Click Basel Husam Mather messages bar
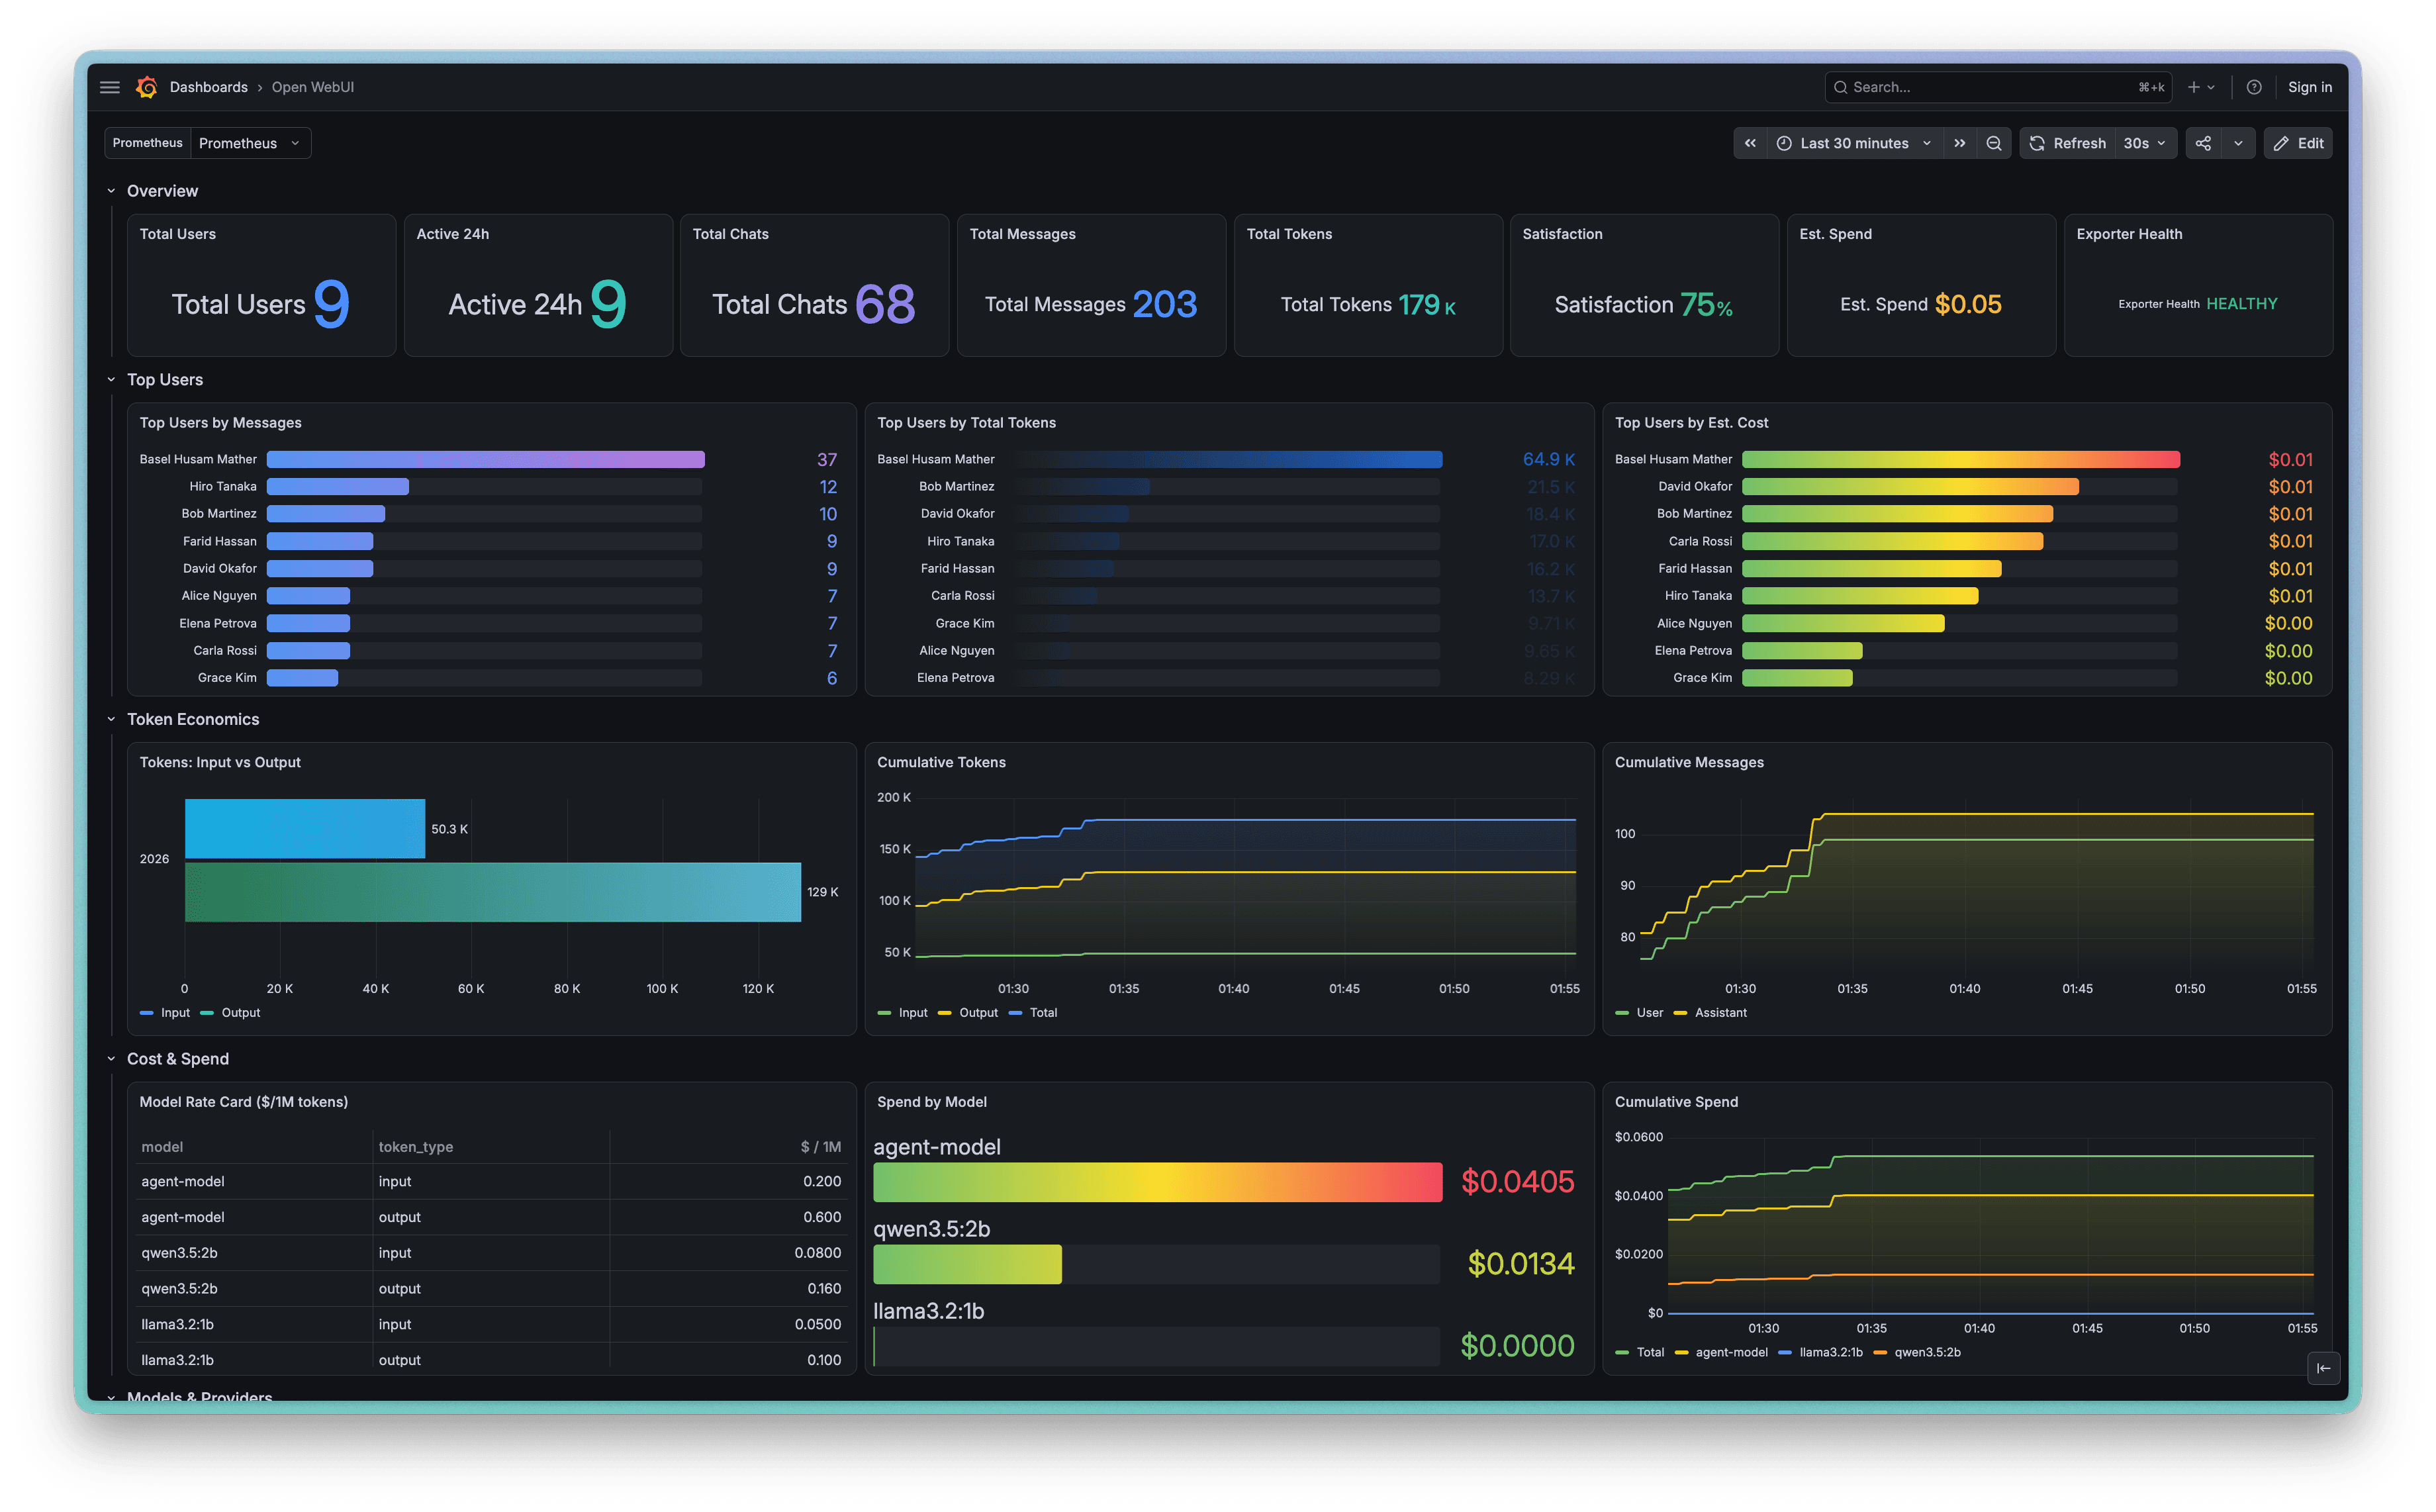This screenshot has width=2436, height=1512. pyautogui.click(x=485, y=459)
